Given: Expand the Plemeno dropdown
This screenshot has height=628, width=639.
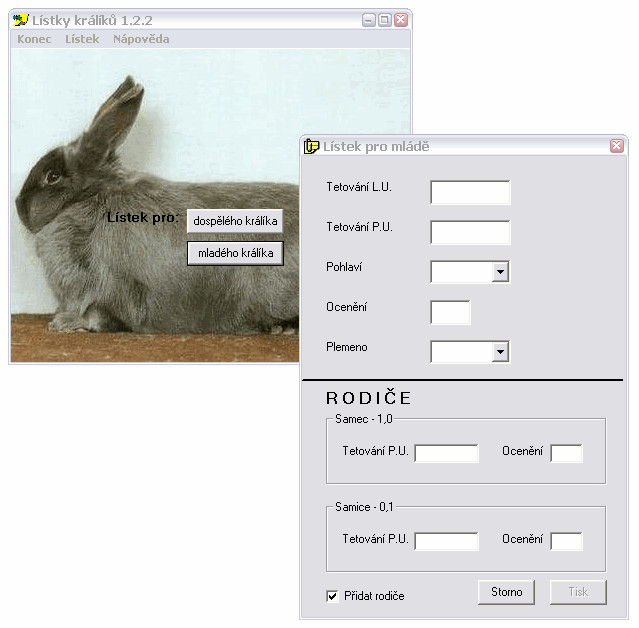Looking at the screenshot, I should (500, 352).
